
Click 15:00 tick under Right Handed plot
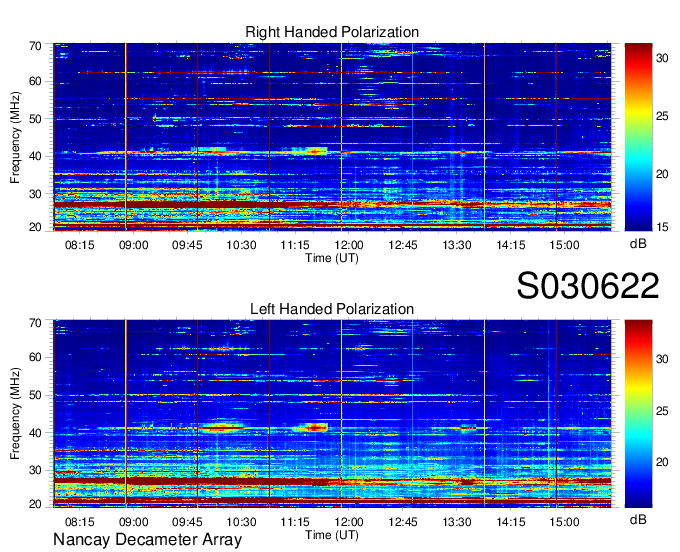(x=564, y=245)
